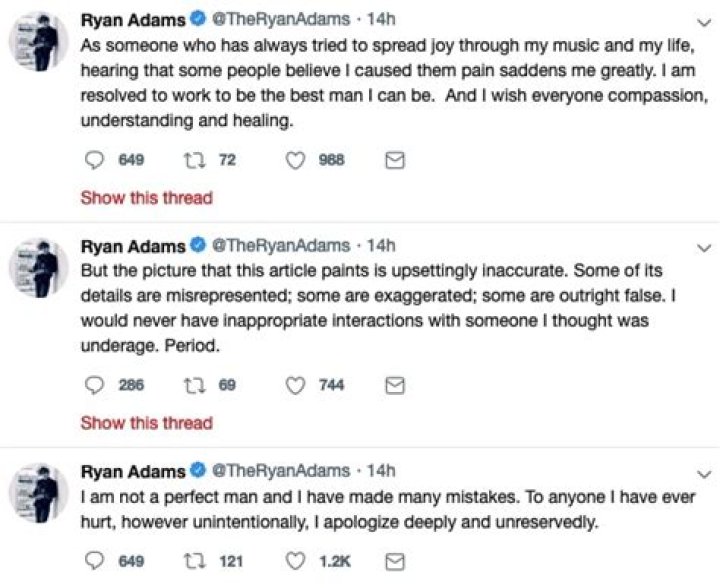Open more options caret on first tweet
720x588 pixels.
click(x=703, y=22)
